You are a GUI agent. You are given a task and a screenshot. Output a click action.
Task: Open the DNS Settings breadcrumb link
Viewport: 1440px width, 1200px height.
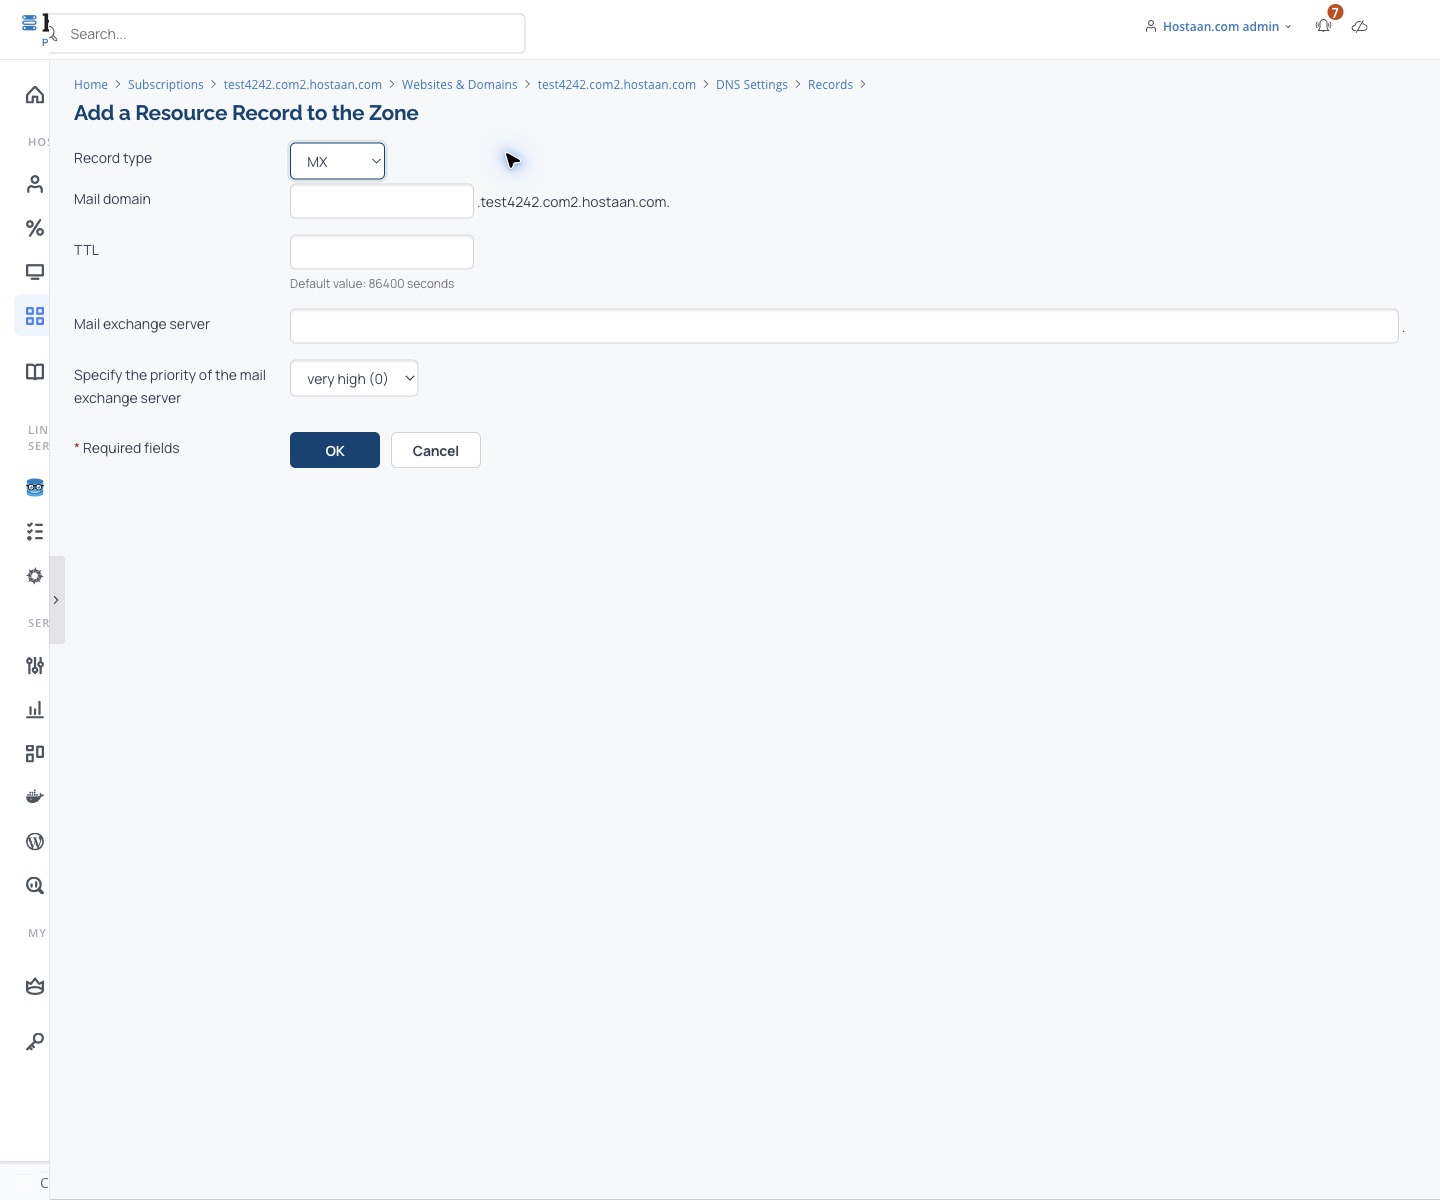tap(752, 85)
